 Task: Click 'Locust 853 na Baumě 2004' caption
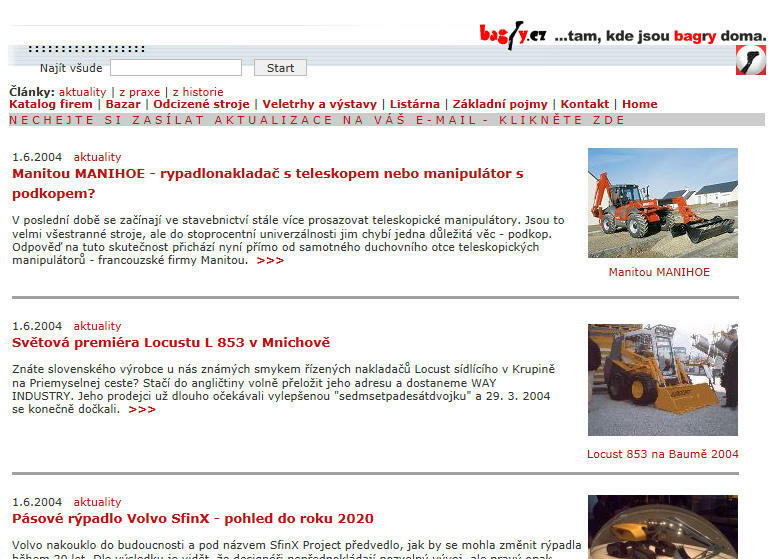[x=663, y=454]
